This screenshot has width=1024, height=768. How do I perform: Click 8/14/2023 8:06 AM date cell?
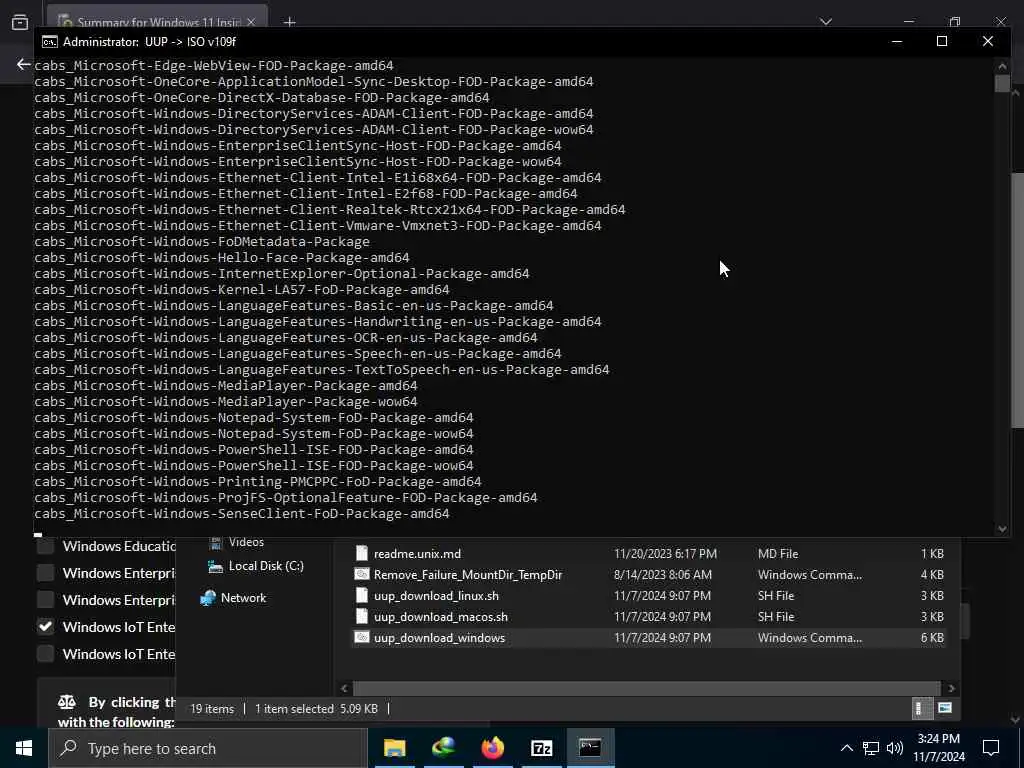663,575
